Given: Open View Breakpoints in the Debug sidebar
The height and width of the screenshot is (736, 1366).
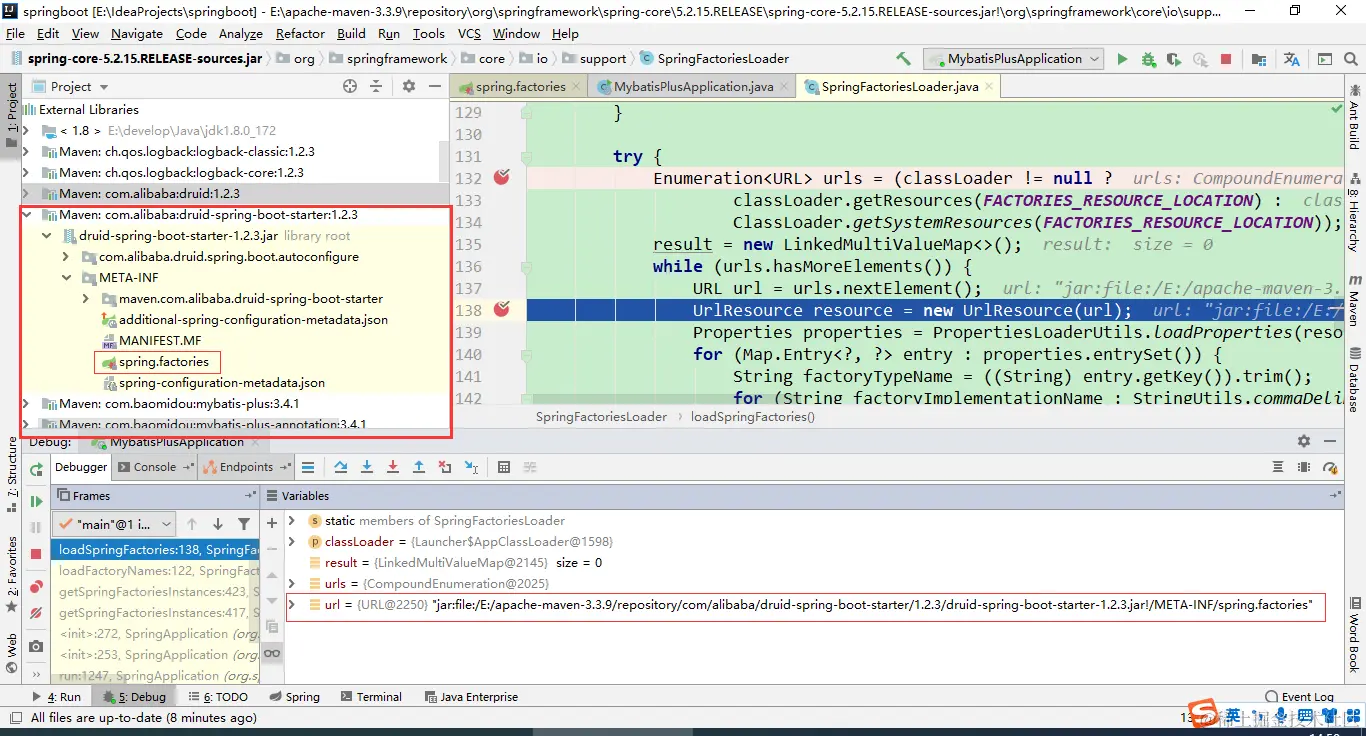Looking at the screenshot, I should point(36,587).
